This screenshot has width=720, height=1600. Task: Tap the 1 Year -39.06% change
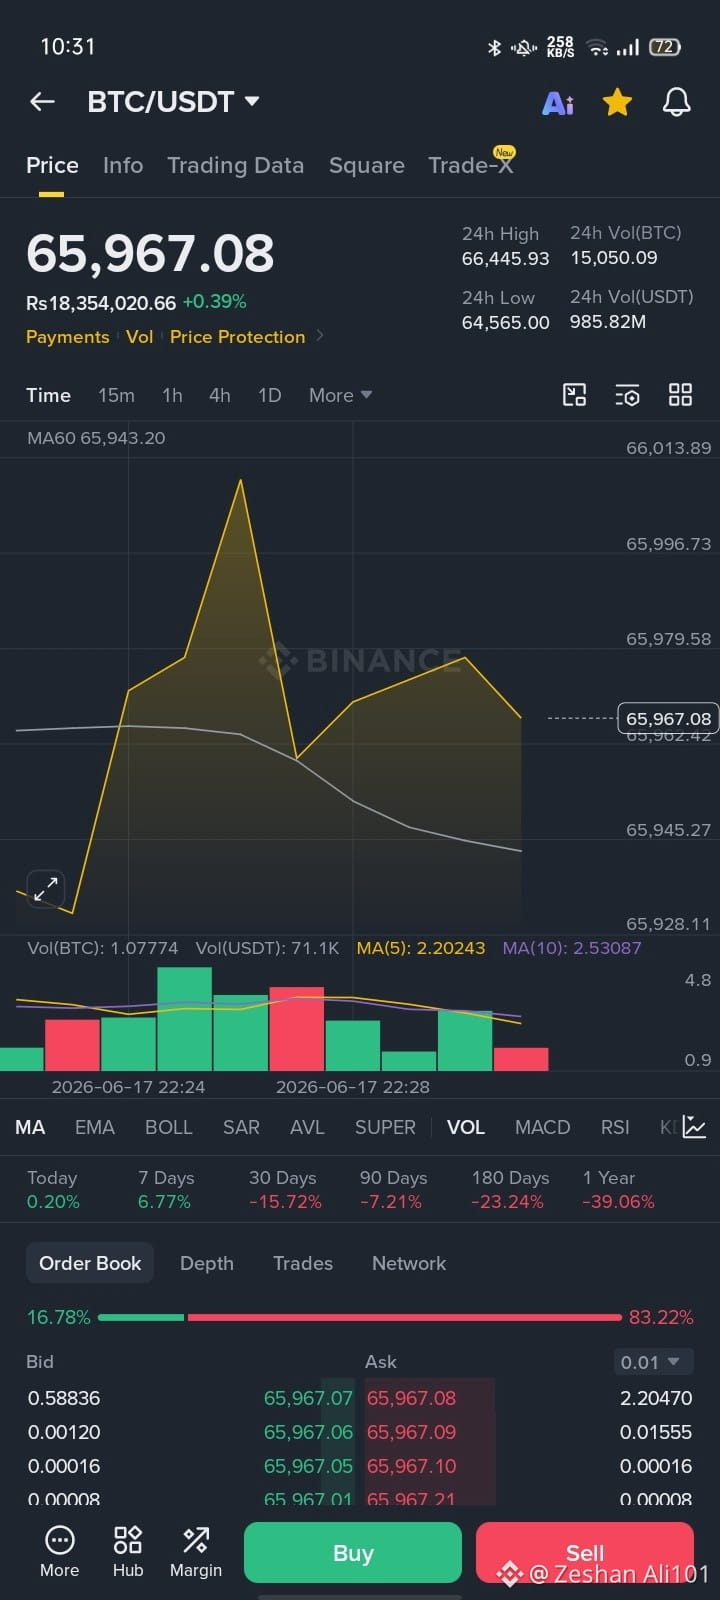pyautogui.click(x=618, y=1190)
